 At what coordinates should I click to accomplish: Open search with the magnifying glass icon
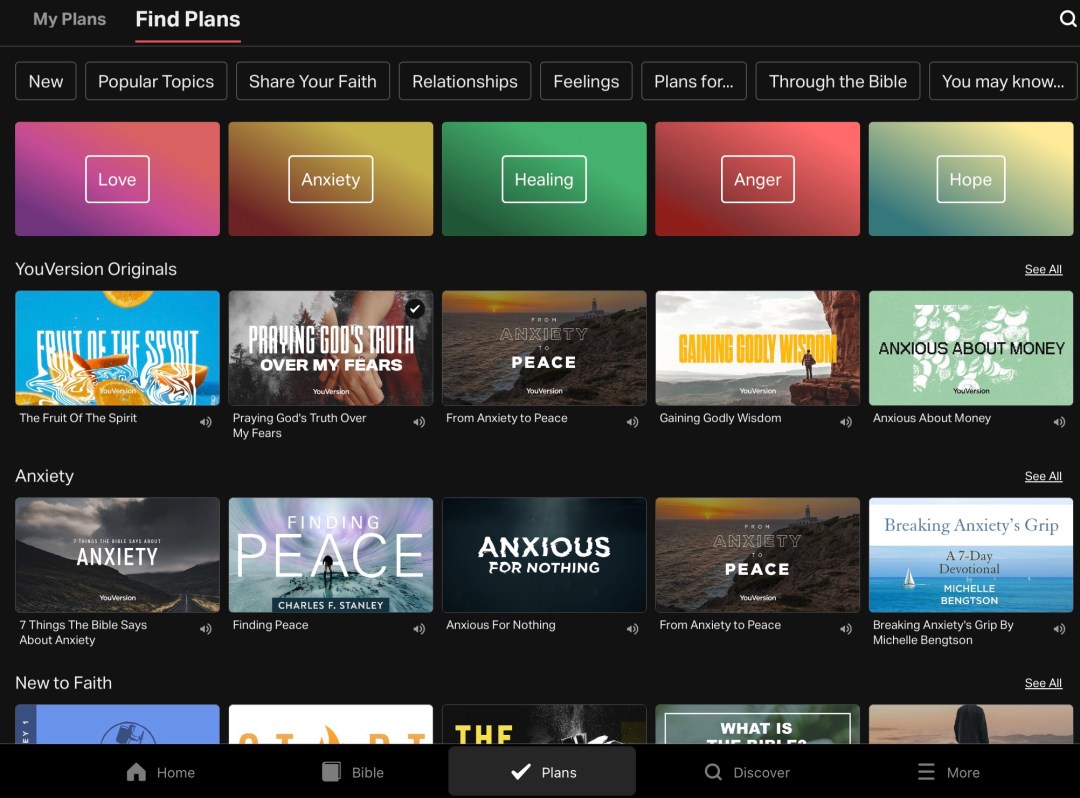pyautogui.click(x=1068, y=19)
